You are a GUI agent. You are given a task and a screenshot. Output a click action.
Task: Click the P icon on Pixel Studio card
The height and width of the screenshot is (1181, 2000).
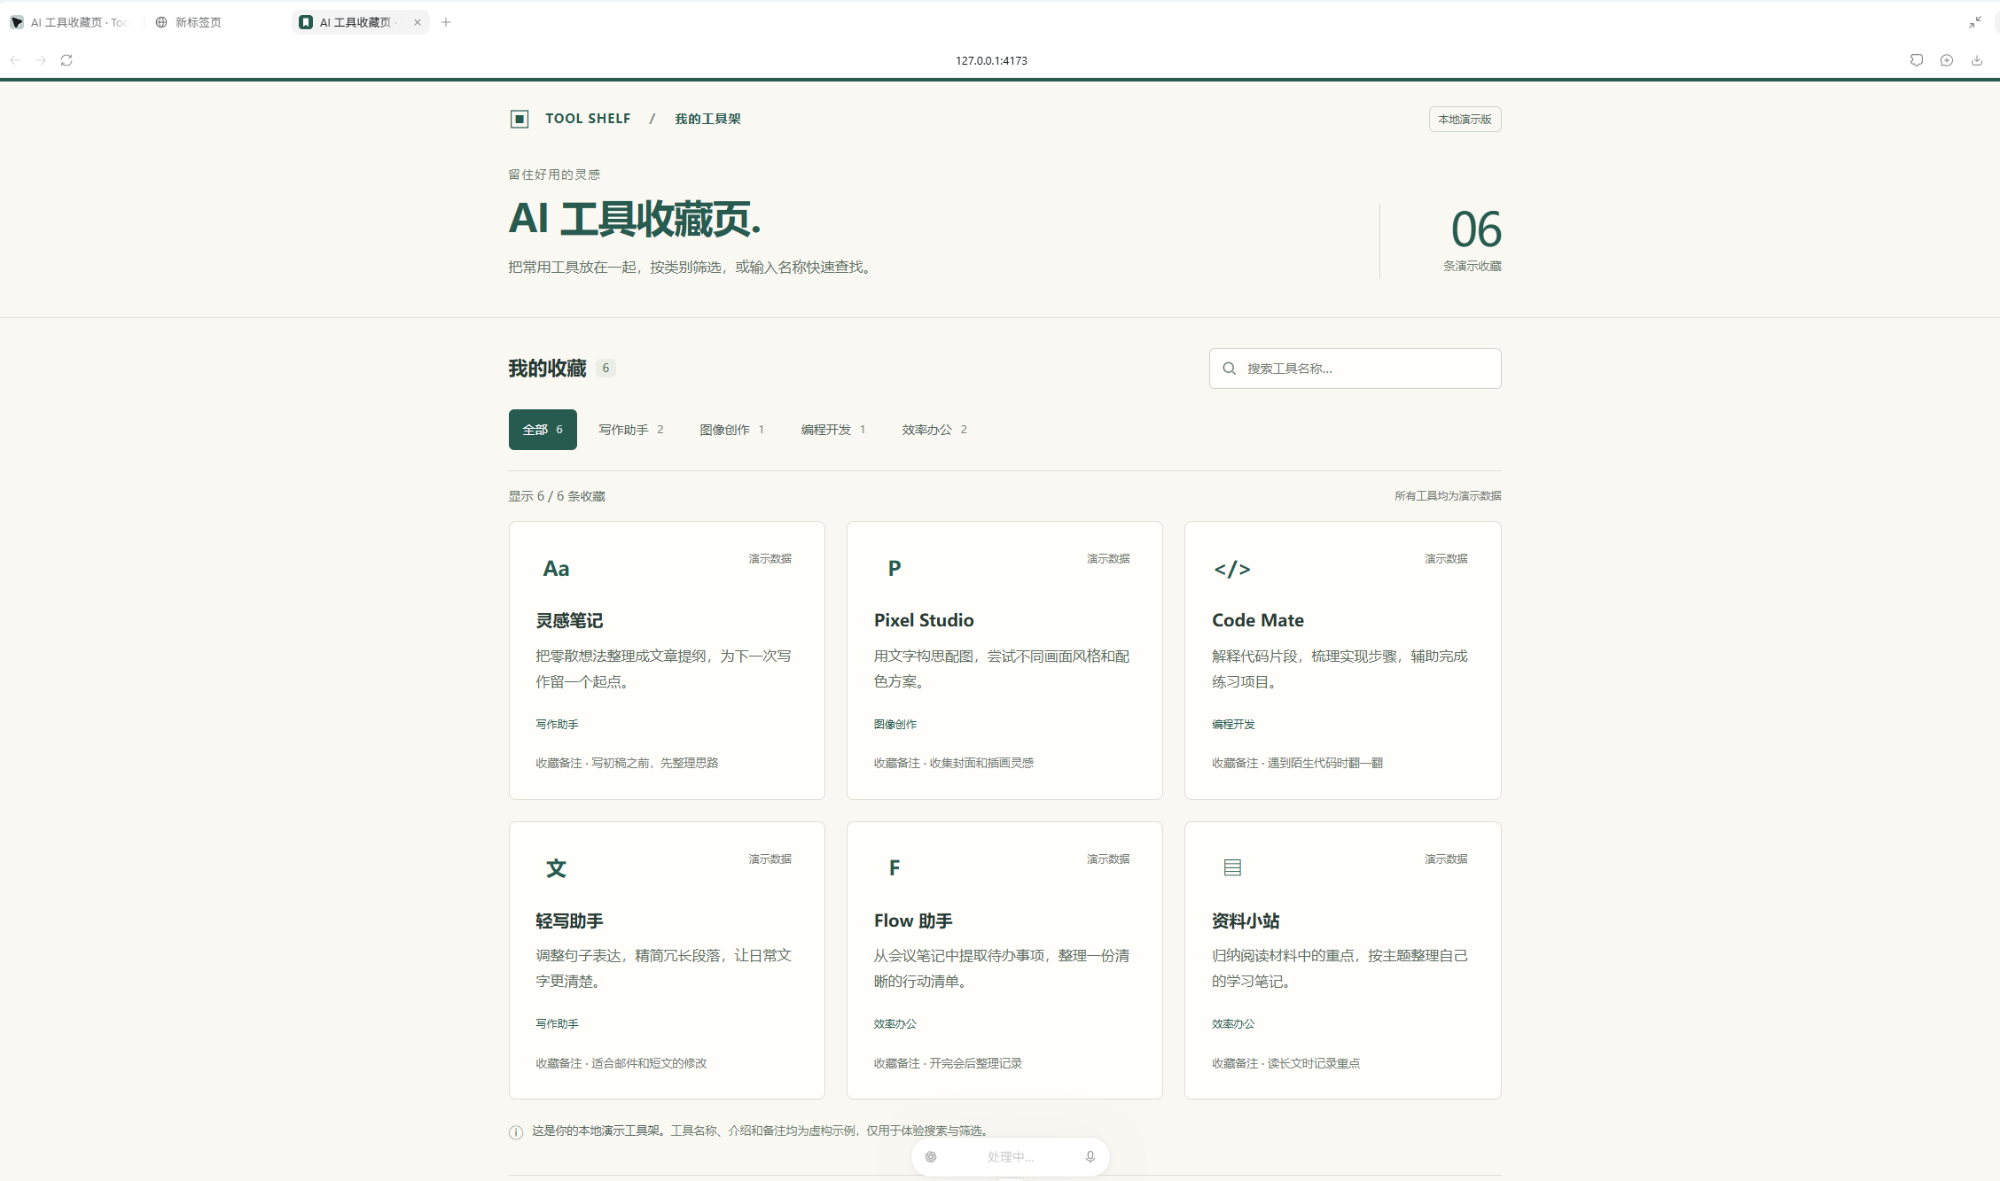pos(894,568)
